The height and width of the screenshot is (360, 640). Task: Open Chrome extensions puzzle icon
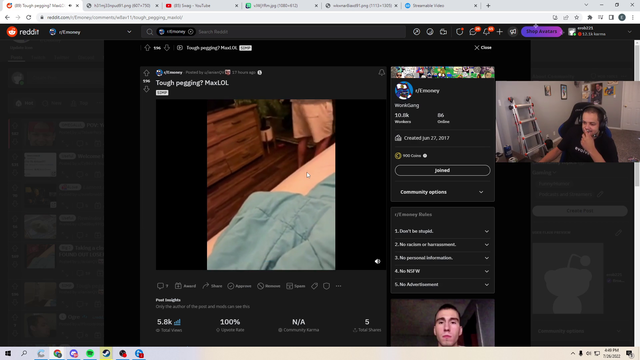590,18
